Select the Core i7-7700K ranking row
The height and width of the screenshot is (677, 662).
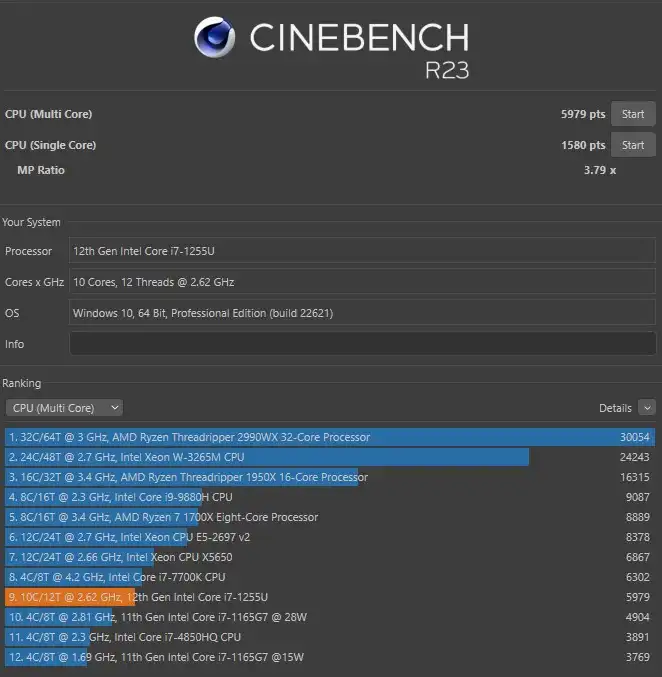click(x=330, y=577)
